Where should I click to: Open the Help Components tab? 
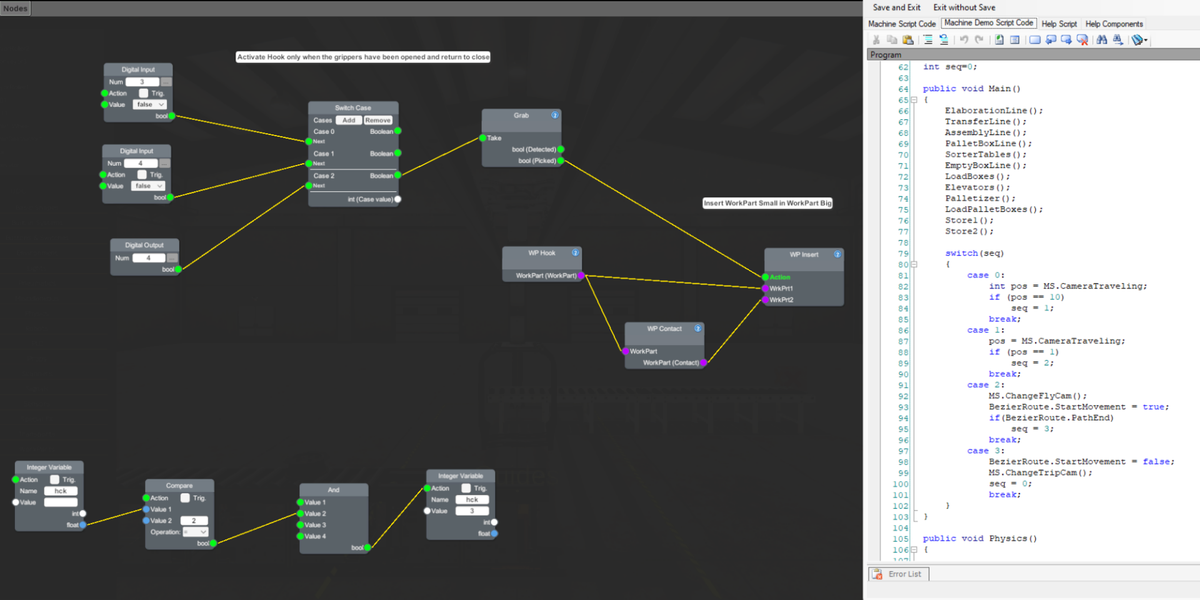click(x=1114, y=23)
